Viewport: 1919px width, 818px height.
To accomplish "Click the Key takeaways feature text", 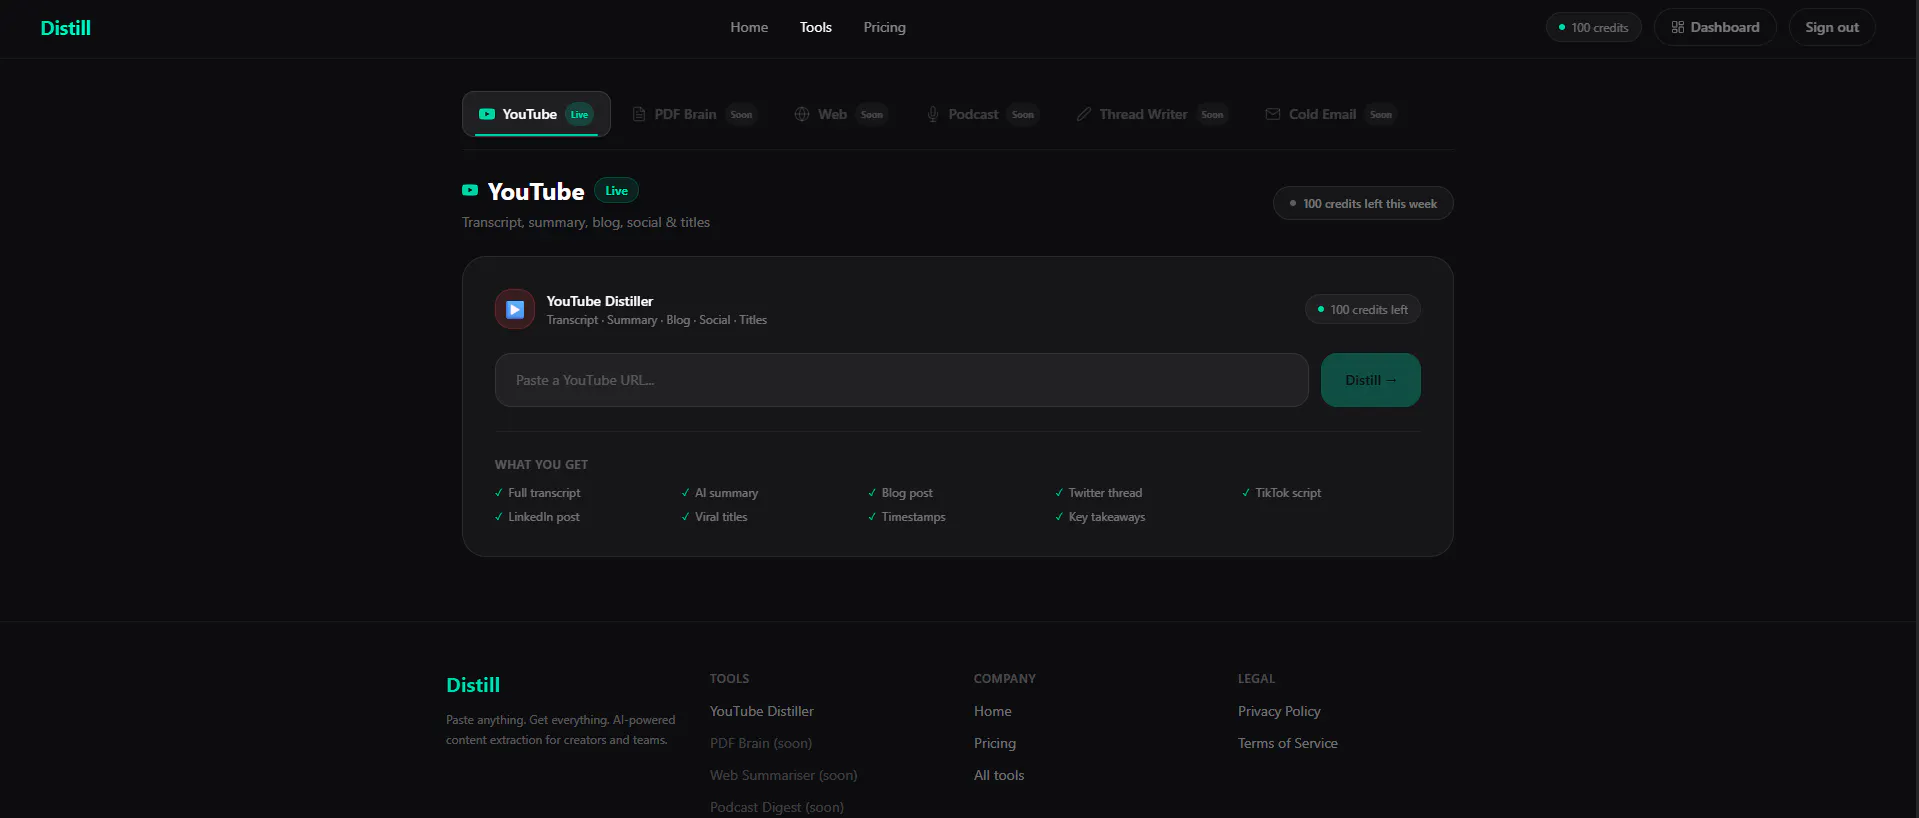I will coord(1107,517).
